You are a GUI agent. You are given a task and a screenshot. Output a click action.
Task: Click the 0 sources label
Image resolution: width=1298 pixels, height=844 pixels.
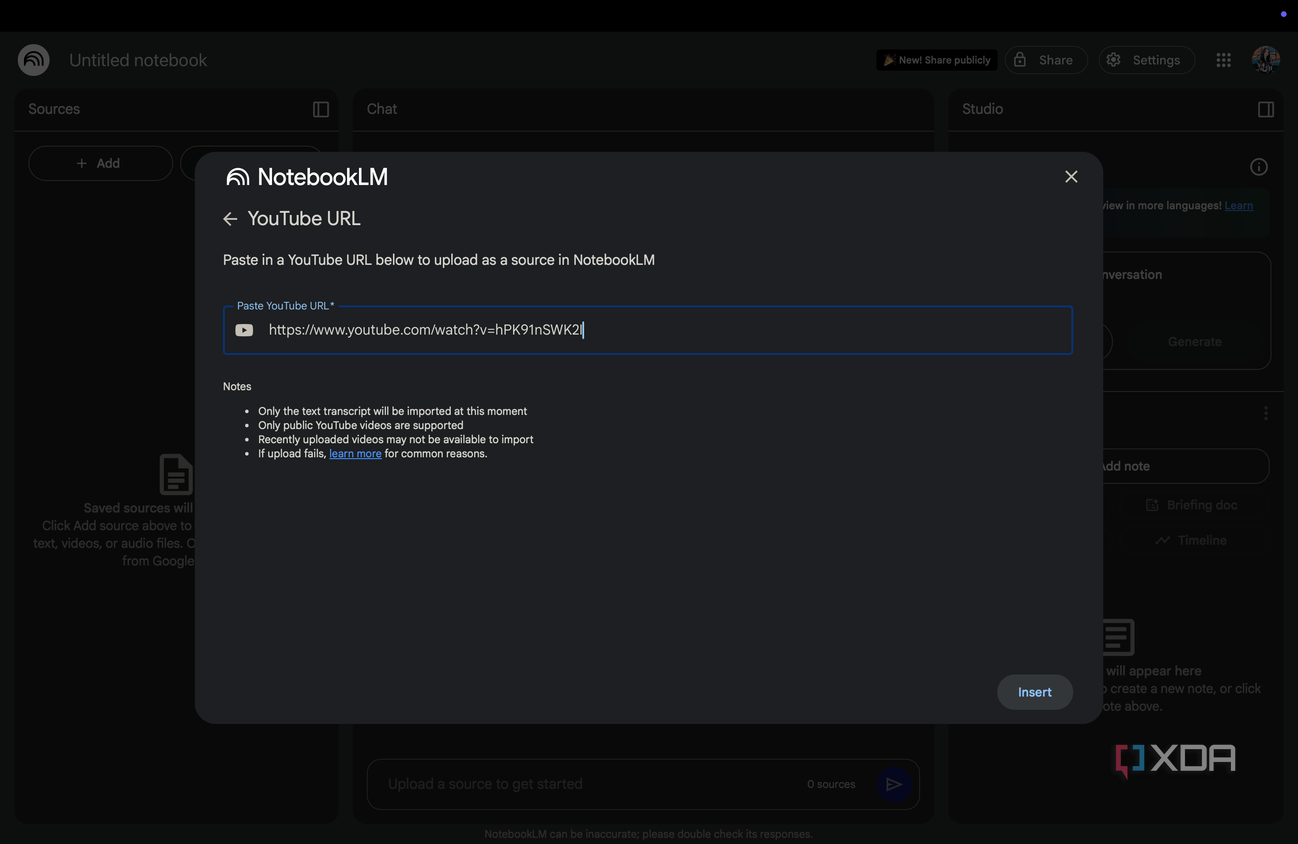point(831,784)
